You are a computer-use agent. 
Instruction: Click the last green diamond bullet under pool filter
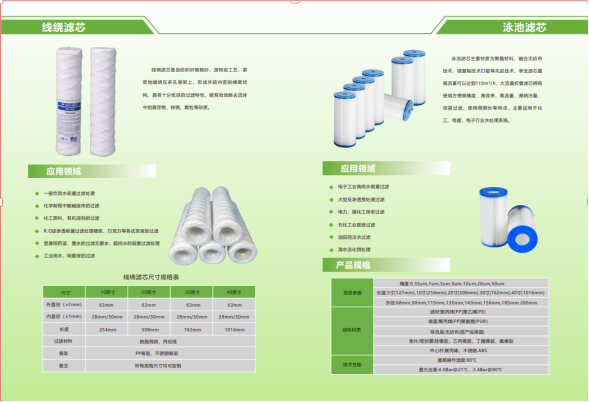point(331,250)
